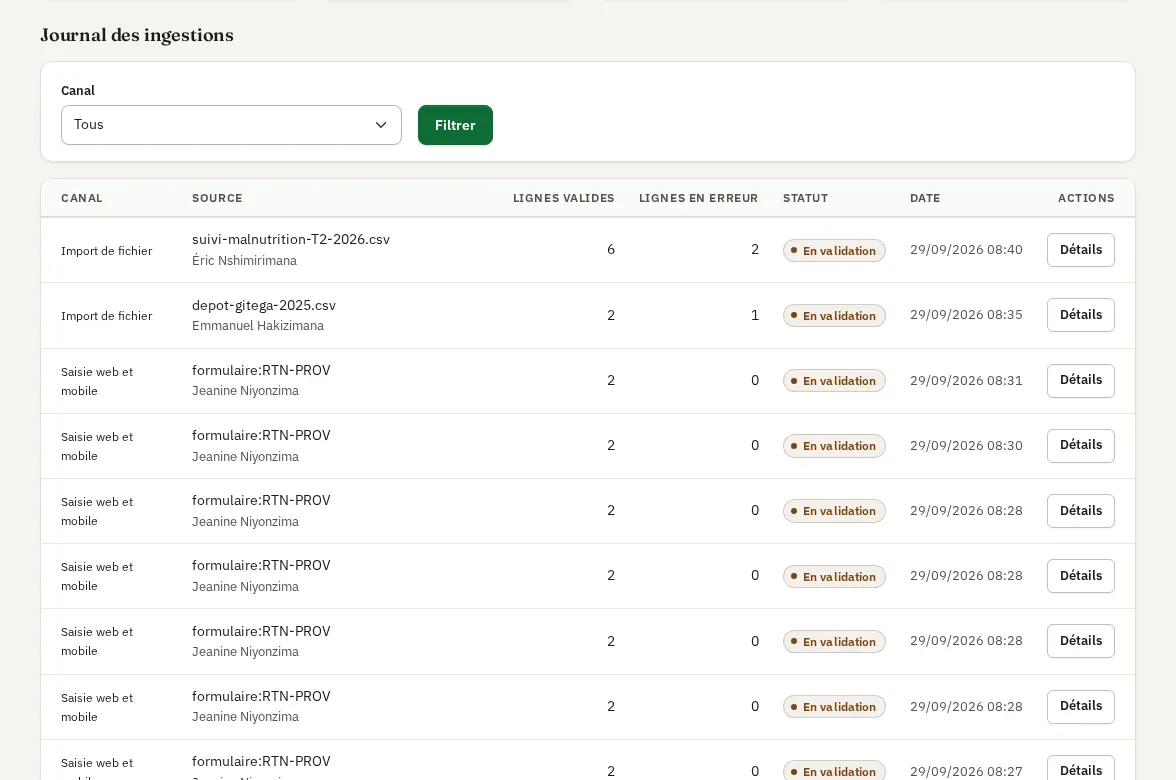Image resolution: width=1176 pixels, height=780 pixels.
Task: Click the En validation badge dated 08:31
Action: pyautogui.click(x=834, y=381)
